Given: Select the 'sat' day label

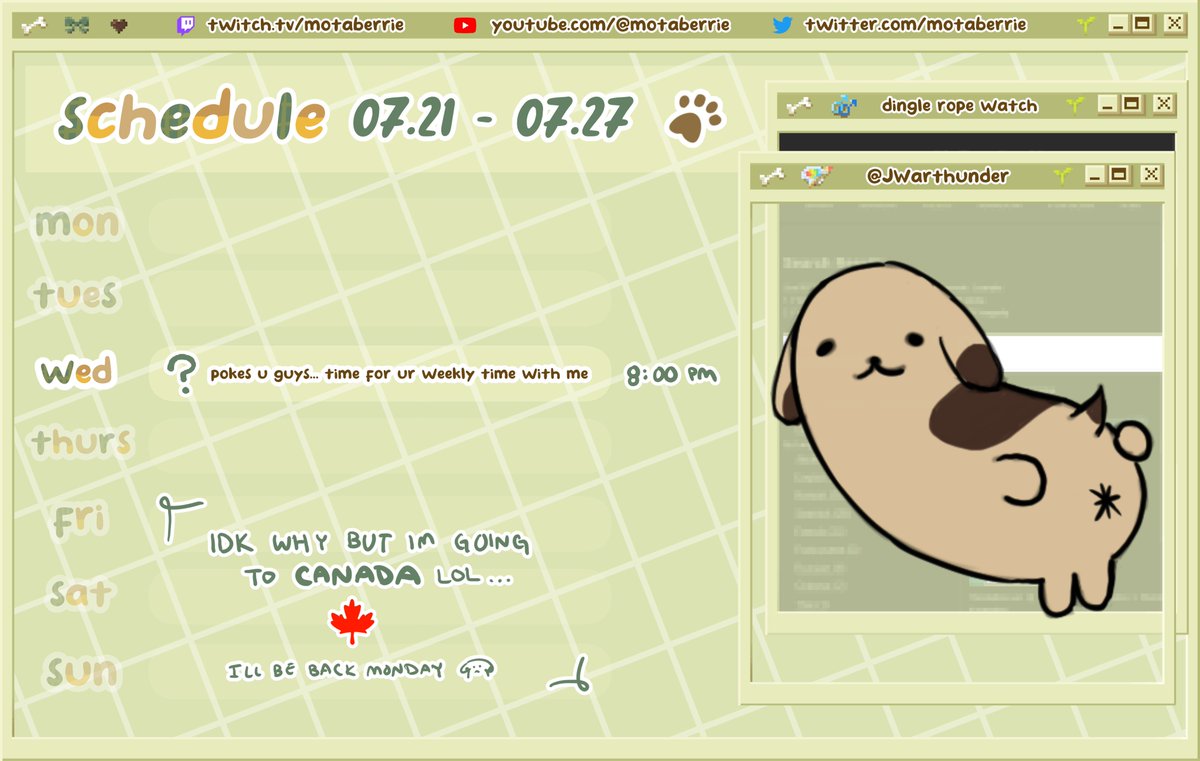Looking at the screenshot, I should [x=80, y=594].
